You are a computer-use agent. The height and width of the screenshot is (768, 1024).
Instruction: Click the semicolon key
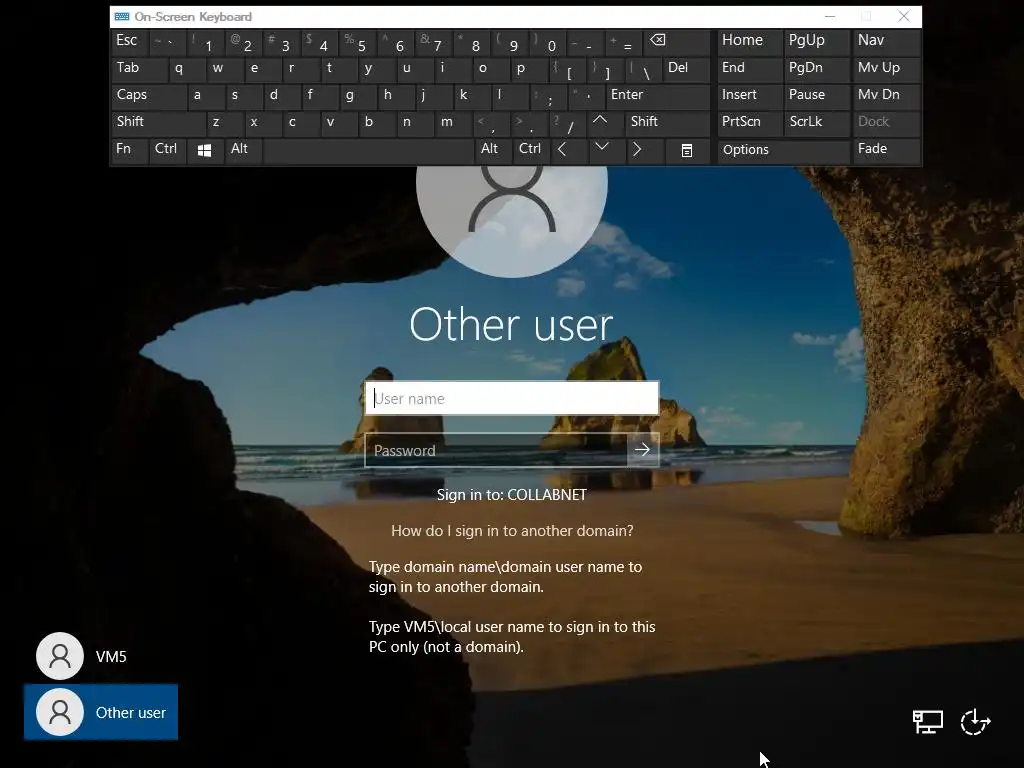pyautogui.click(x=547, y=96)
